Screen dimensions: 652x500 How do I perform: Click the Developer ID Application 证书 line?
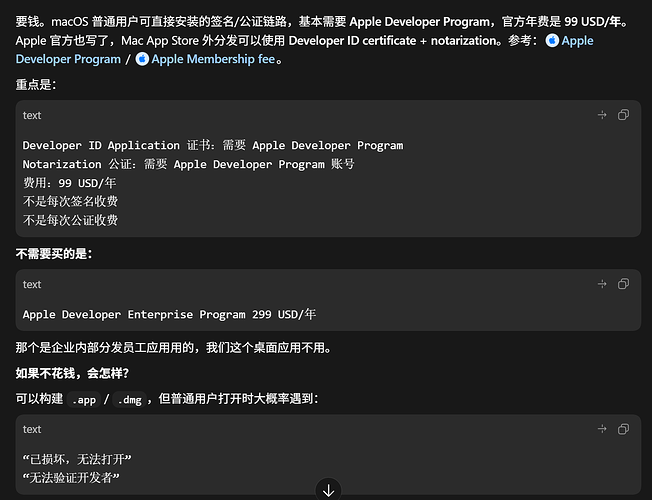click(x=213, y=146)
